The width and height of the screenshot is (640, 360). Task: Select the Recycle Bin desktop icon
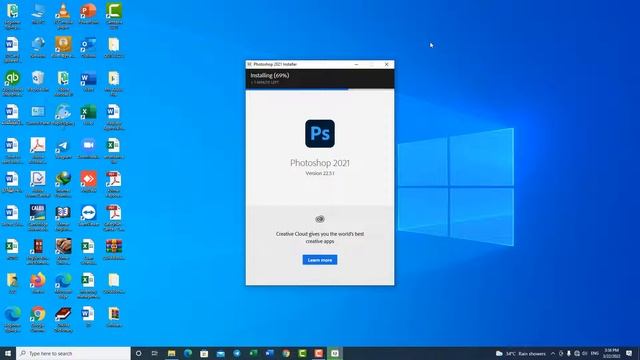point(38,81)
